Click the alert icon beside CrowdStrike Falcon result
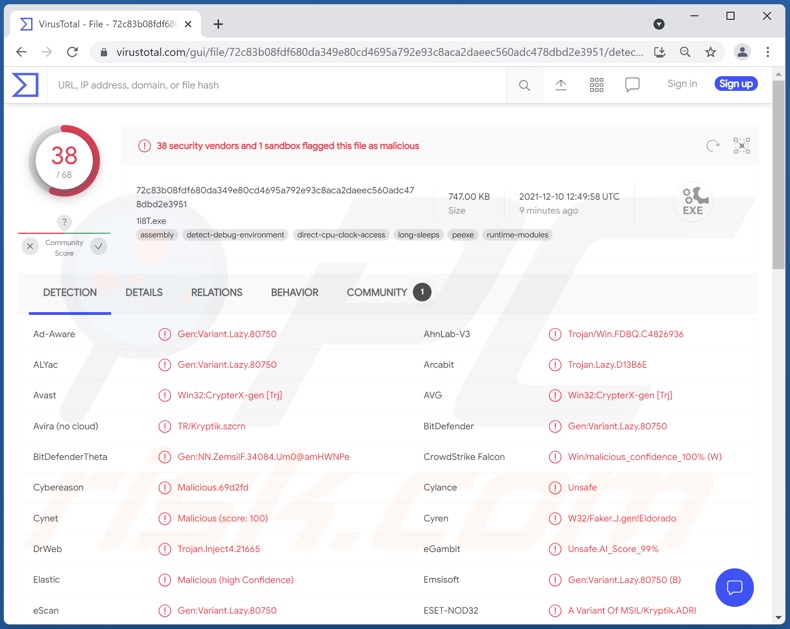Image resolution: width=790 pixels, height=629 pixels. [x=555, y=457]
